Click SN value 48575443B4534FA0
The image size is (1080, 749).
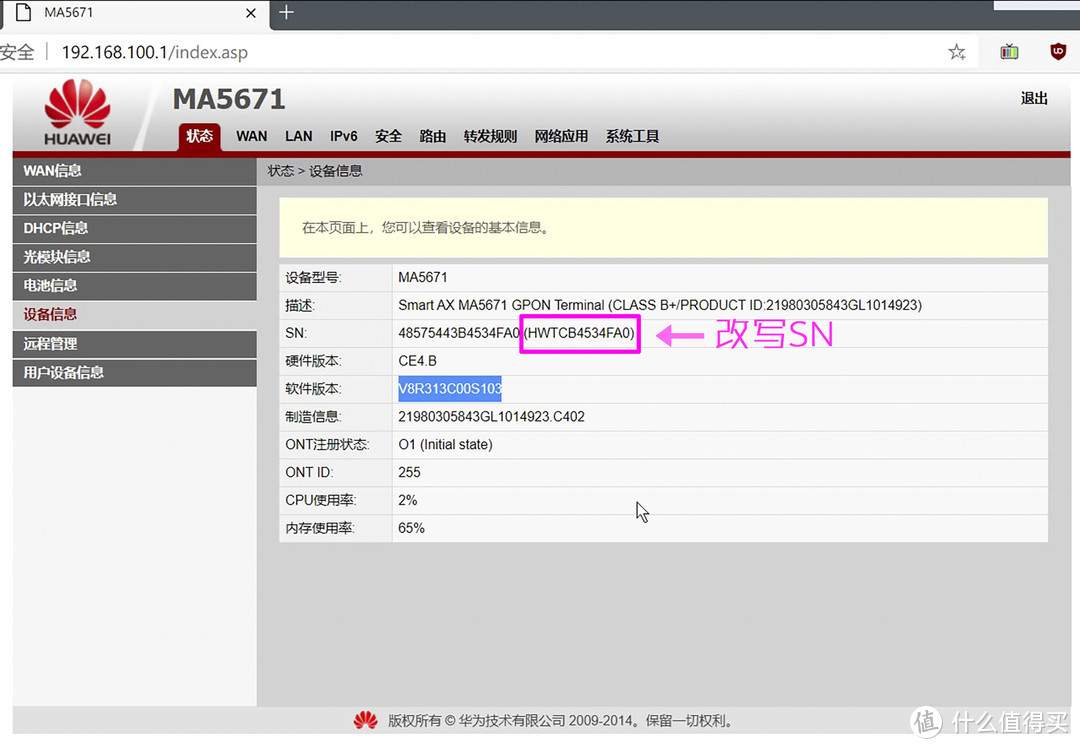pyautogui.click(x=459, y=334)
